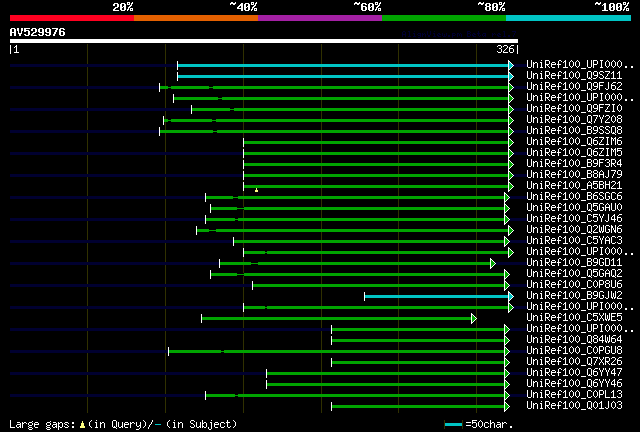This screenshot has height=432, width=640.
Task: Click the red 20% legend color segment
Action: coord(72,18)
